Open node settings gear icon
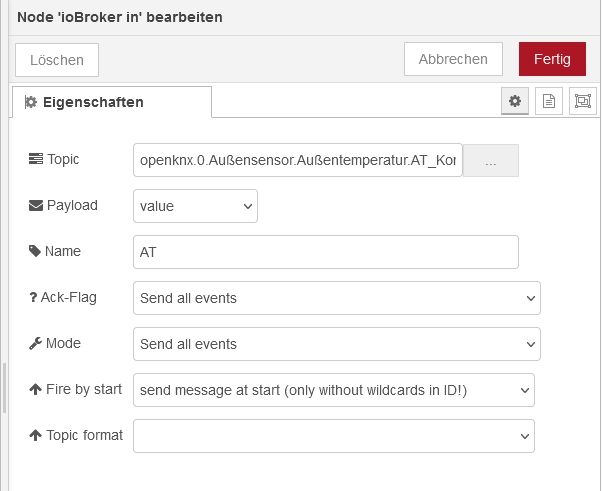 pos(515,101)
